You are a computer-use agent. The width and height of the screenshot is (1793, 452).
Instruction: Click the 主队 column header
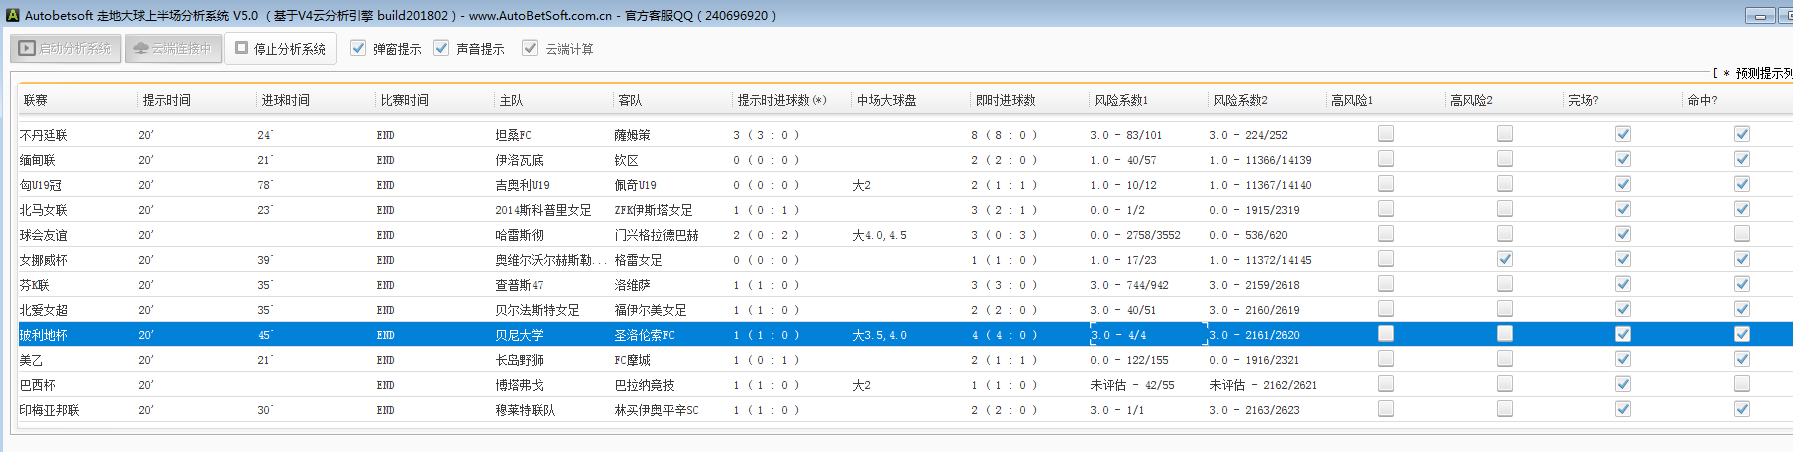tap(511, 100)
